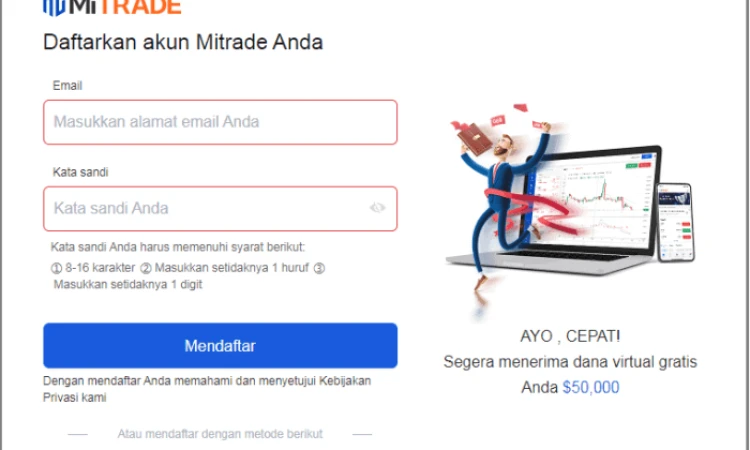The height and width of the screenshot is (450, 750).
Task: Submit with the Mendaftar button
Action: [220, 345]
